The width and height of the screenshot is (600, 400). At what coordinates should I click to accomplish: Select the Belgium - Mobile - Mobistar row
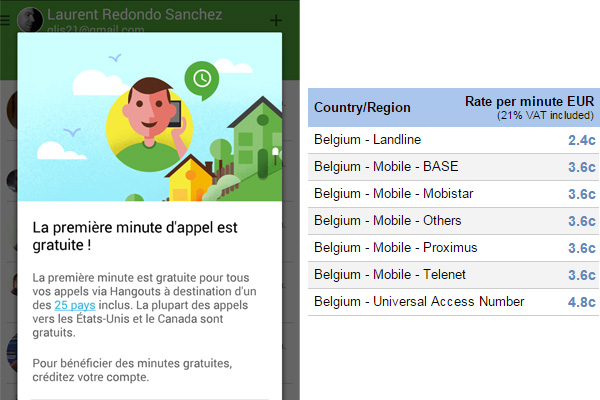[x=453, y=194]
